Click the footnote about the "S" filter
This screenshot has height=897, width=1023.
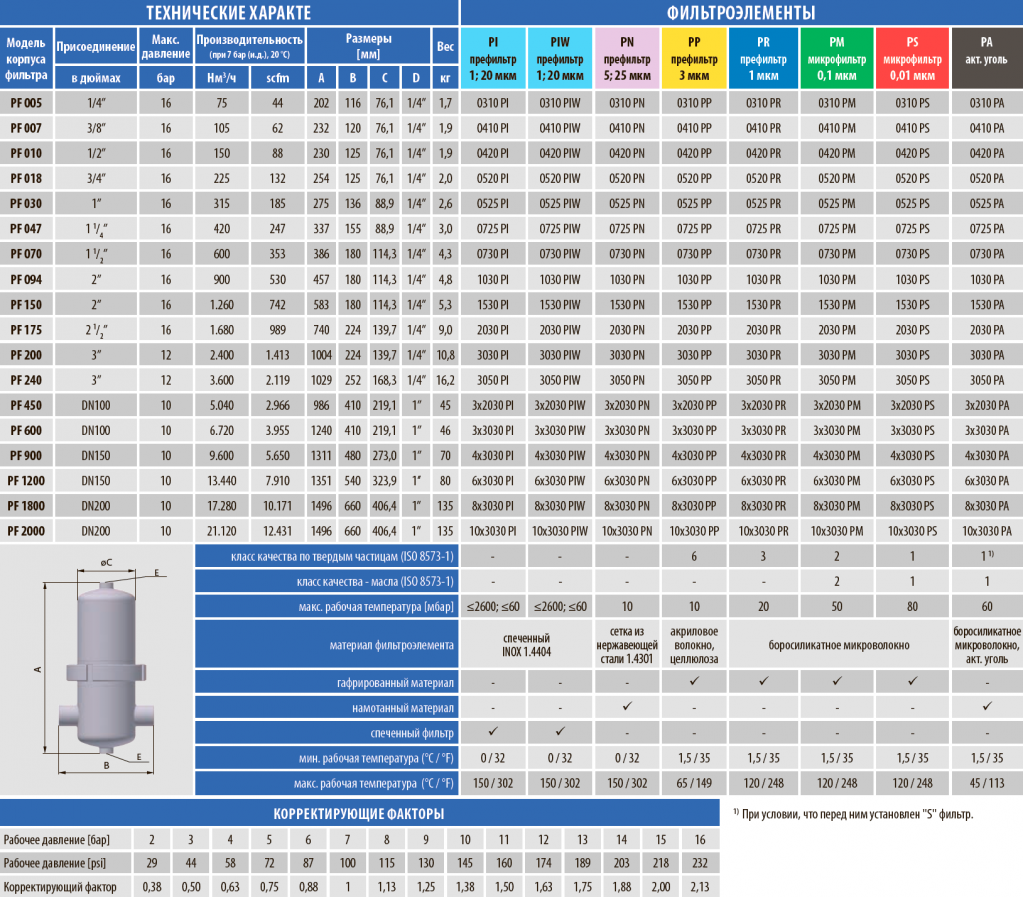(852, 814)
